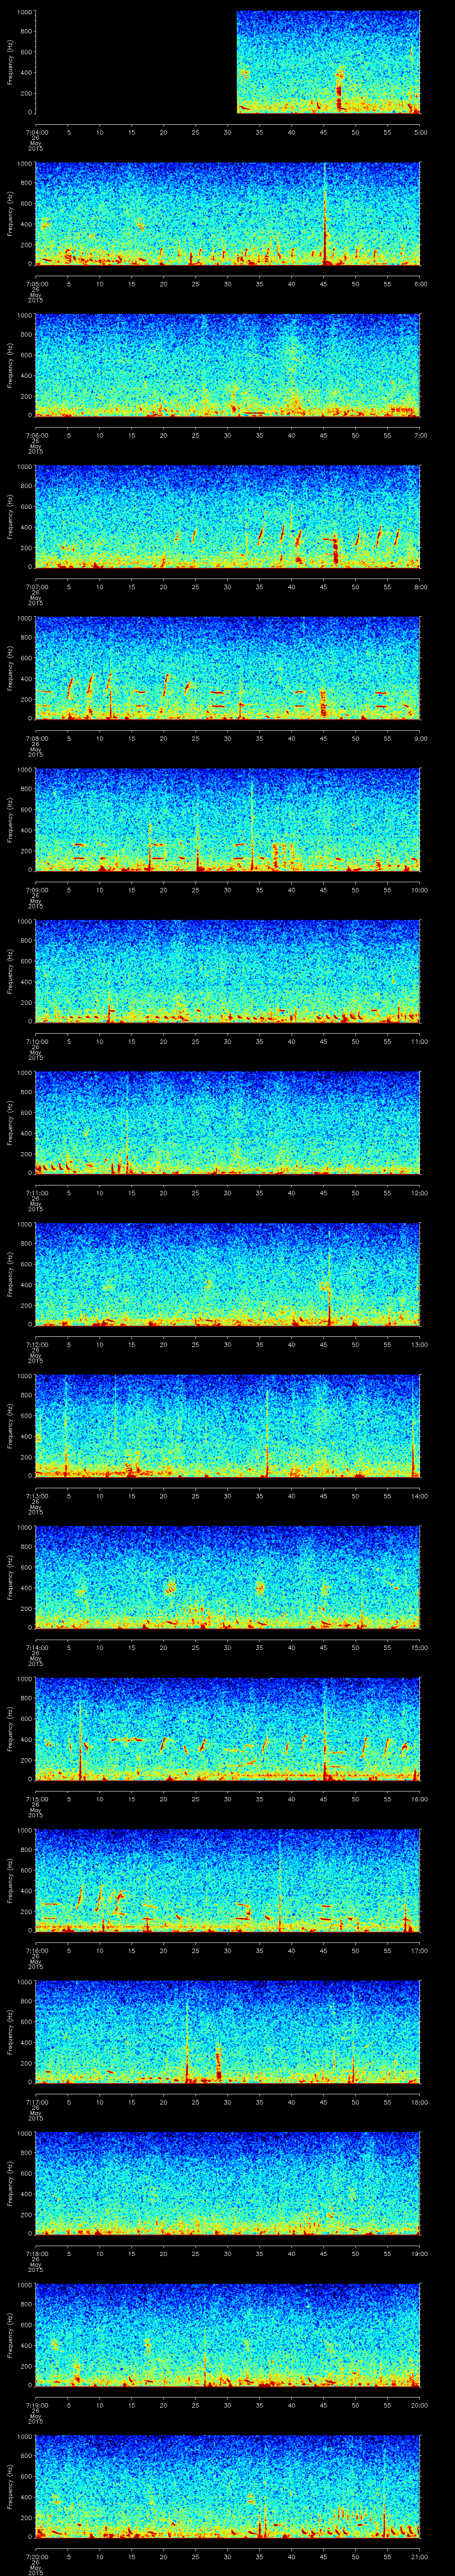Pick the spectrogram panel starting at 7:18:00
455x2576 pixels.
pos(228,2183)
